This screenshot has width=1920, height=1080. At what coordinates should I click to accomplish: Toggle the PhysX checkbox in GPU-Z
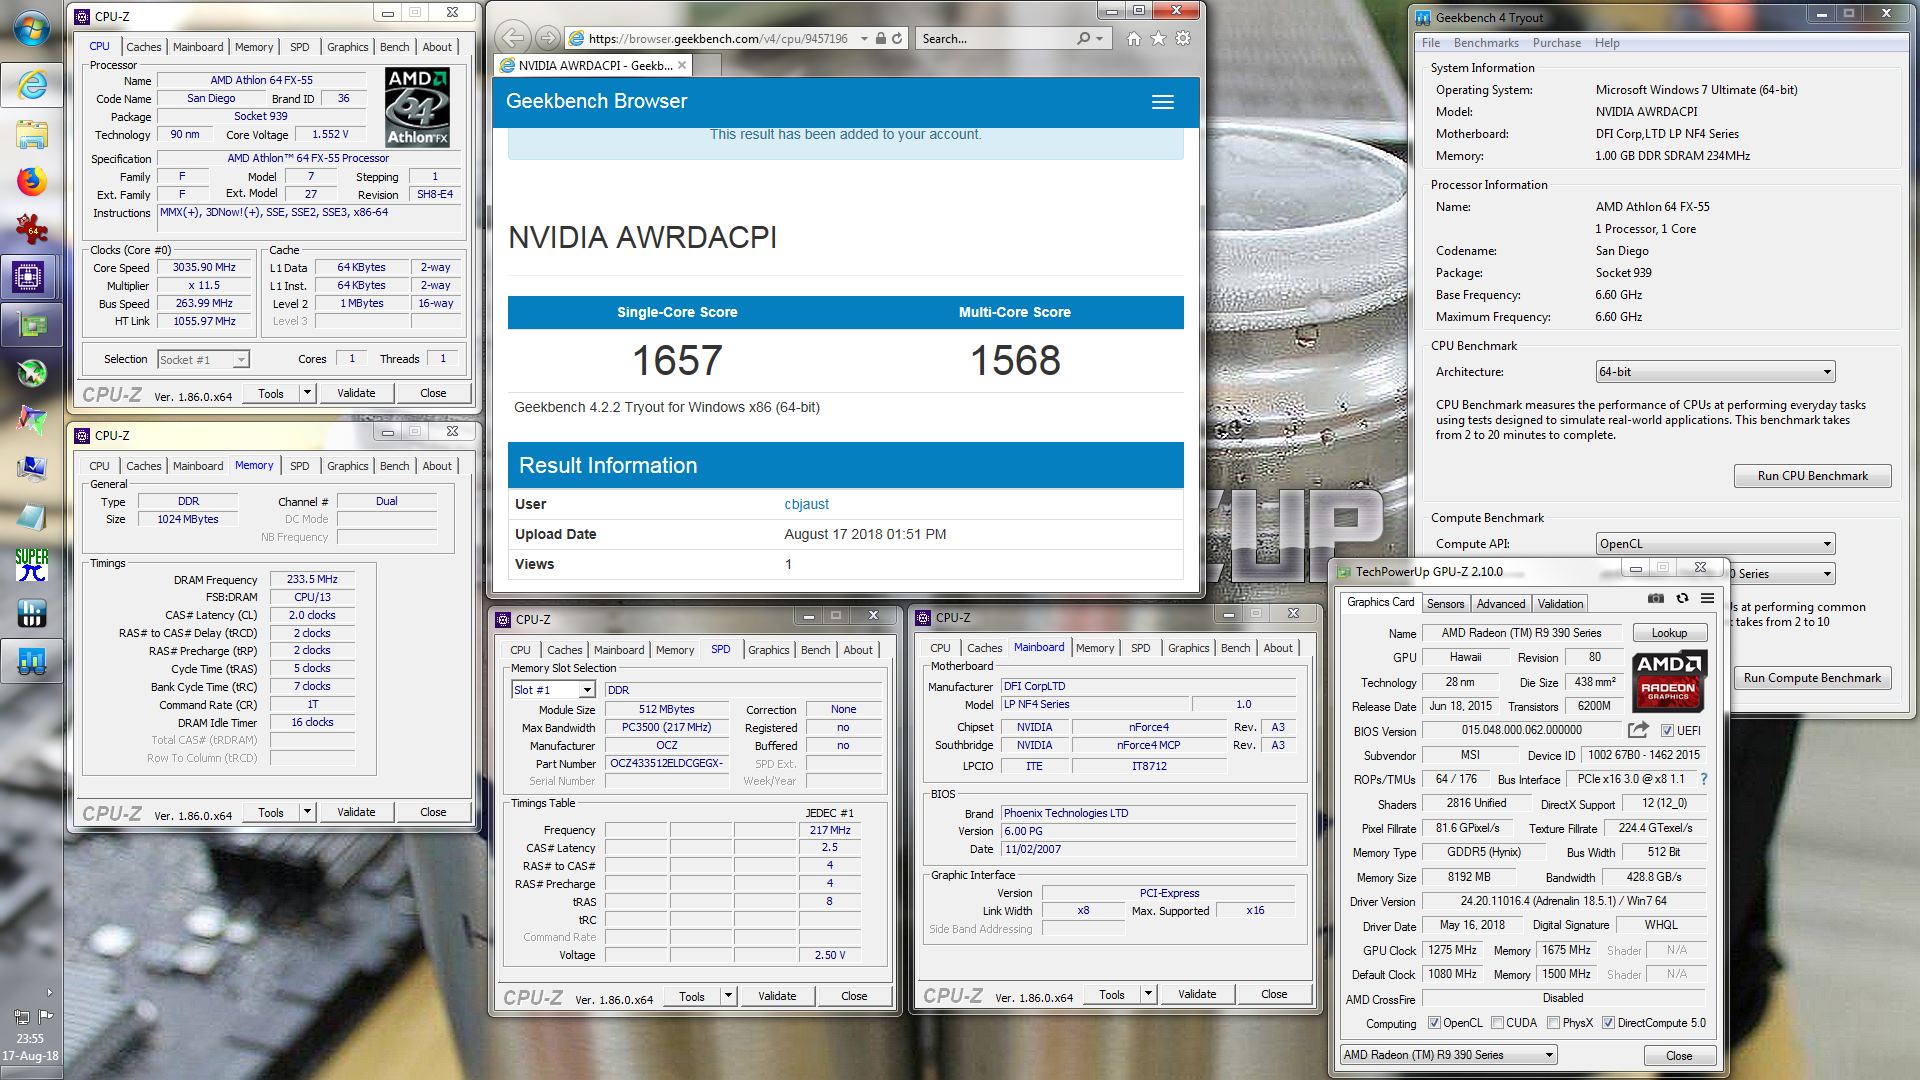tap(1553, 1023)
